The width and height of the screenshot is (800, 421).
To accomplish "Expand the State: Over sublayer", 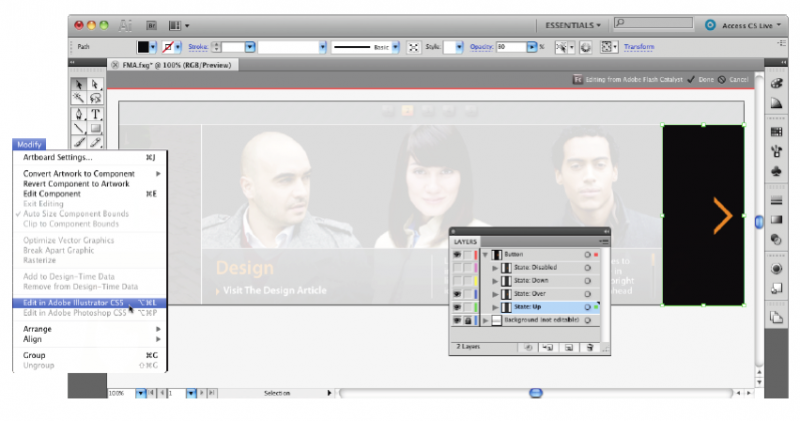I will point(495,294).
